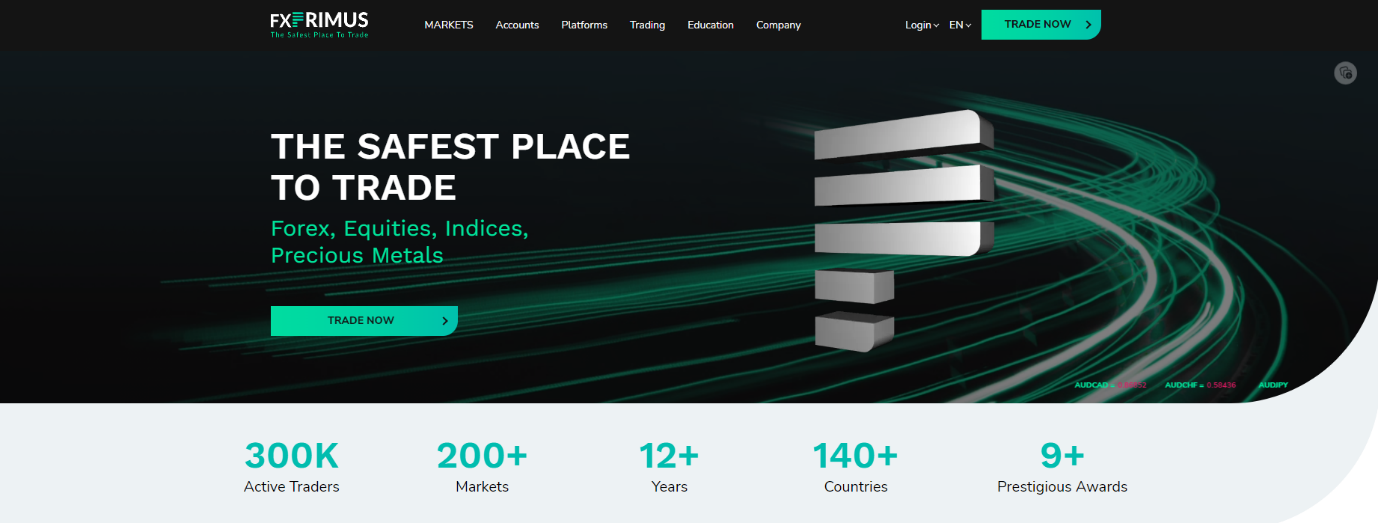Click the arrow on the header Trade Now button
The height and width of the screenshot is (523, 1378).
click(x=1088, y=25)
